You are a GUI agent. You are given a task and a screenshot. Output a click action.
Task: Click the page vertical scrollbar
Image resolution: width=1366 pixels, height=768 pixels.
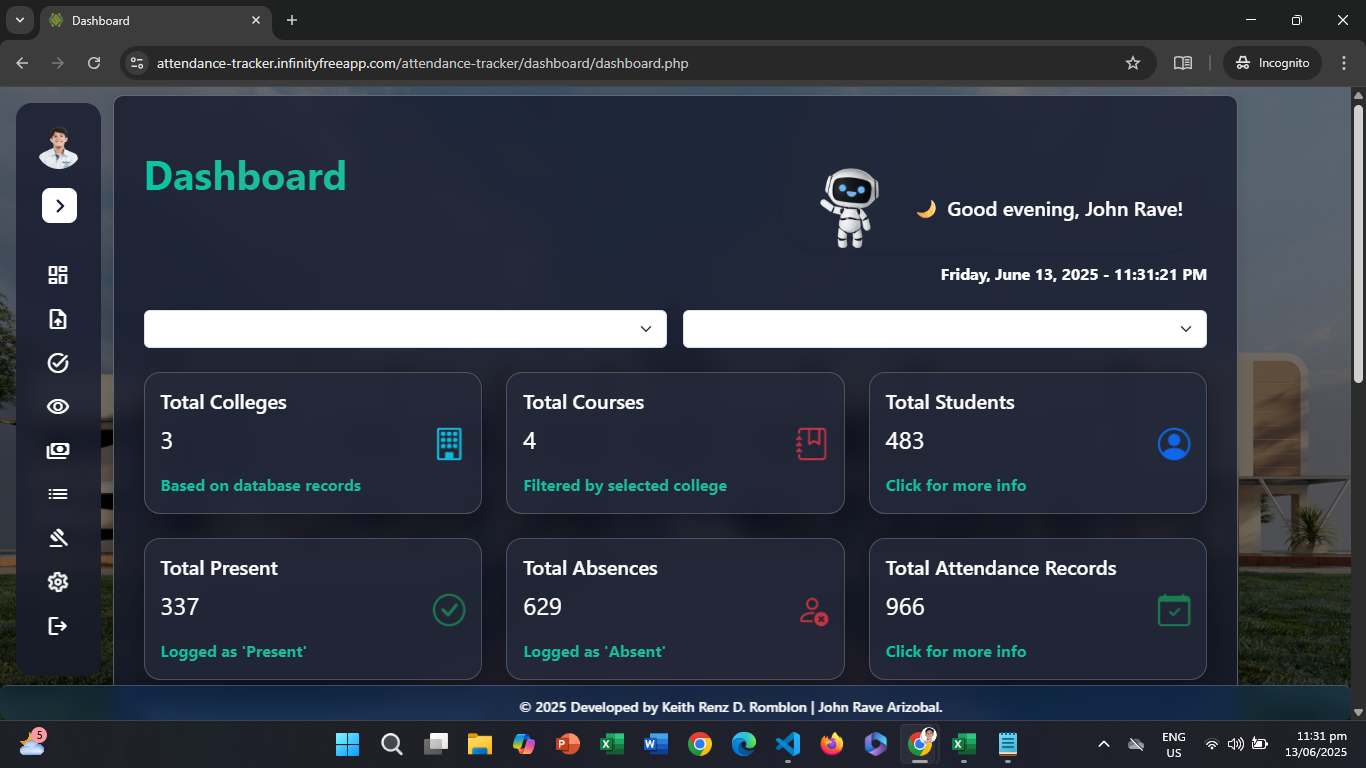click(x=1358, y=245)
